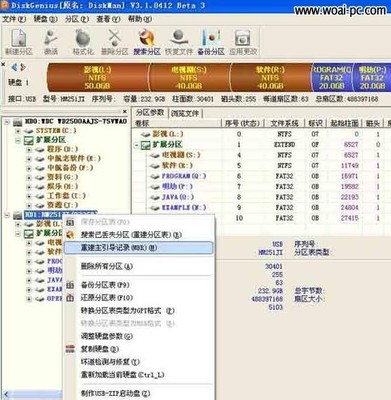
Task: Expand the 资料(G:) tree node
Action: (x=29, y=178)
